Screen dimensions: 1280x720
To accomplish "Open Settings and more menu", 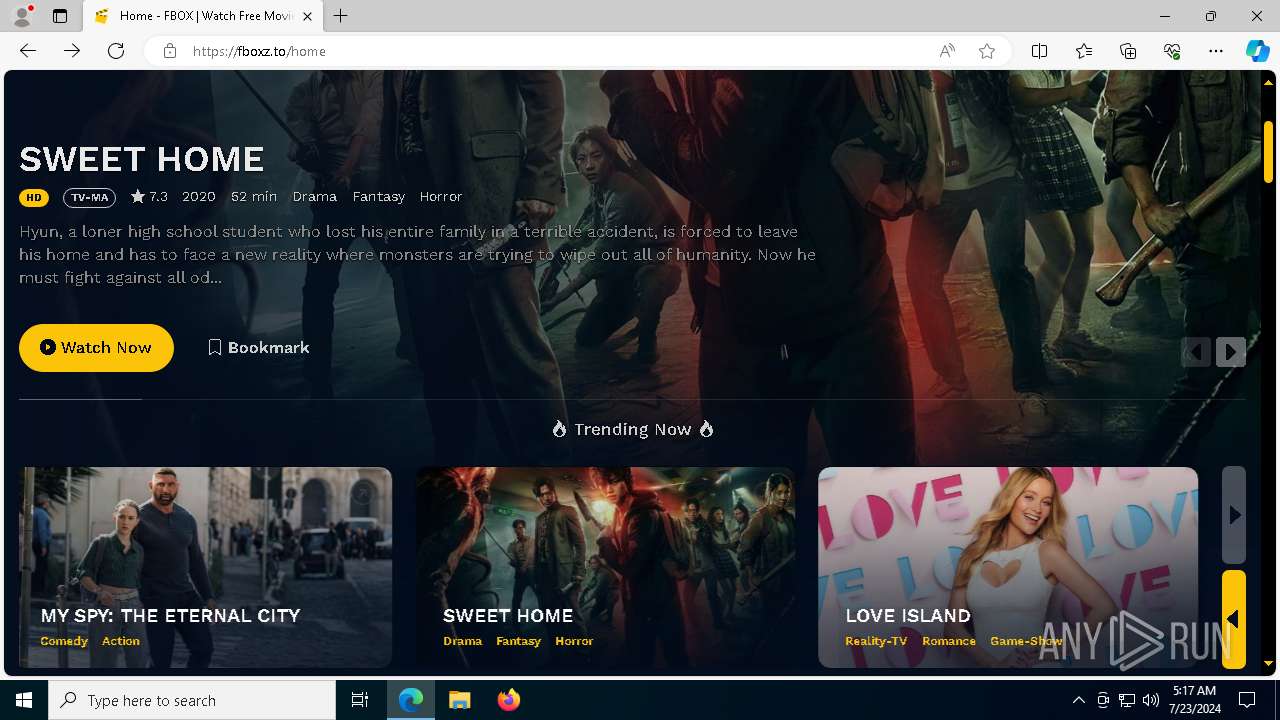I will [x=1216, y=51].
